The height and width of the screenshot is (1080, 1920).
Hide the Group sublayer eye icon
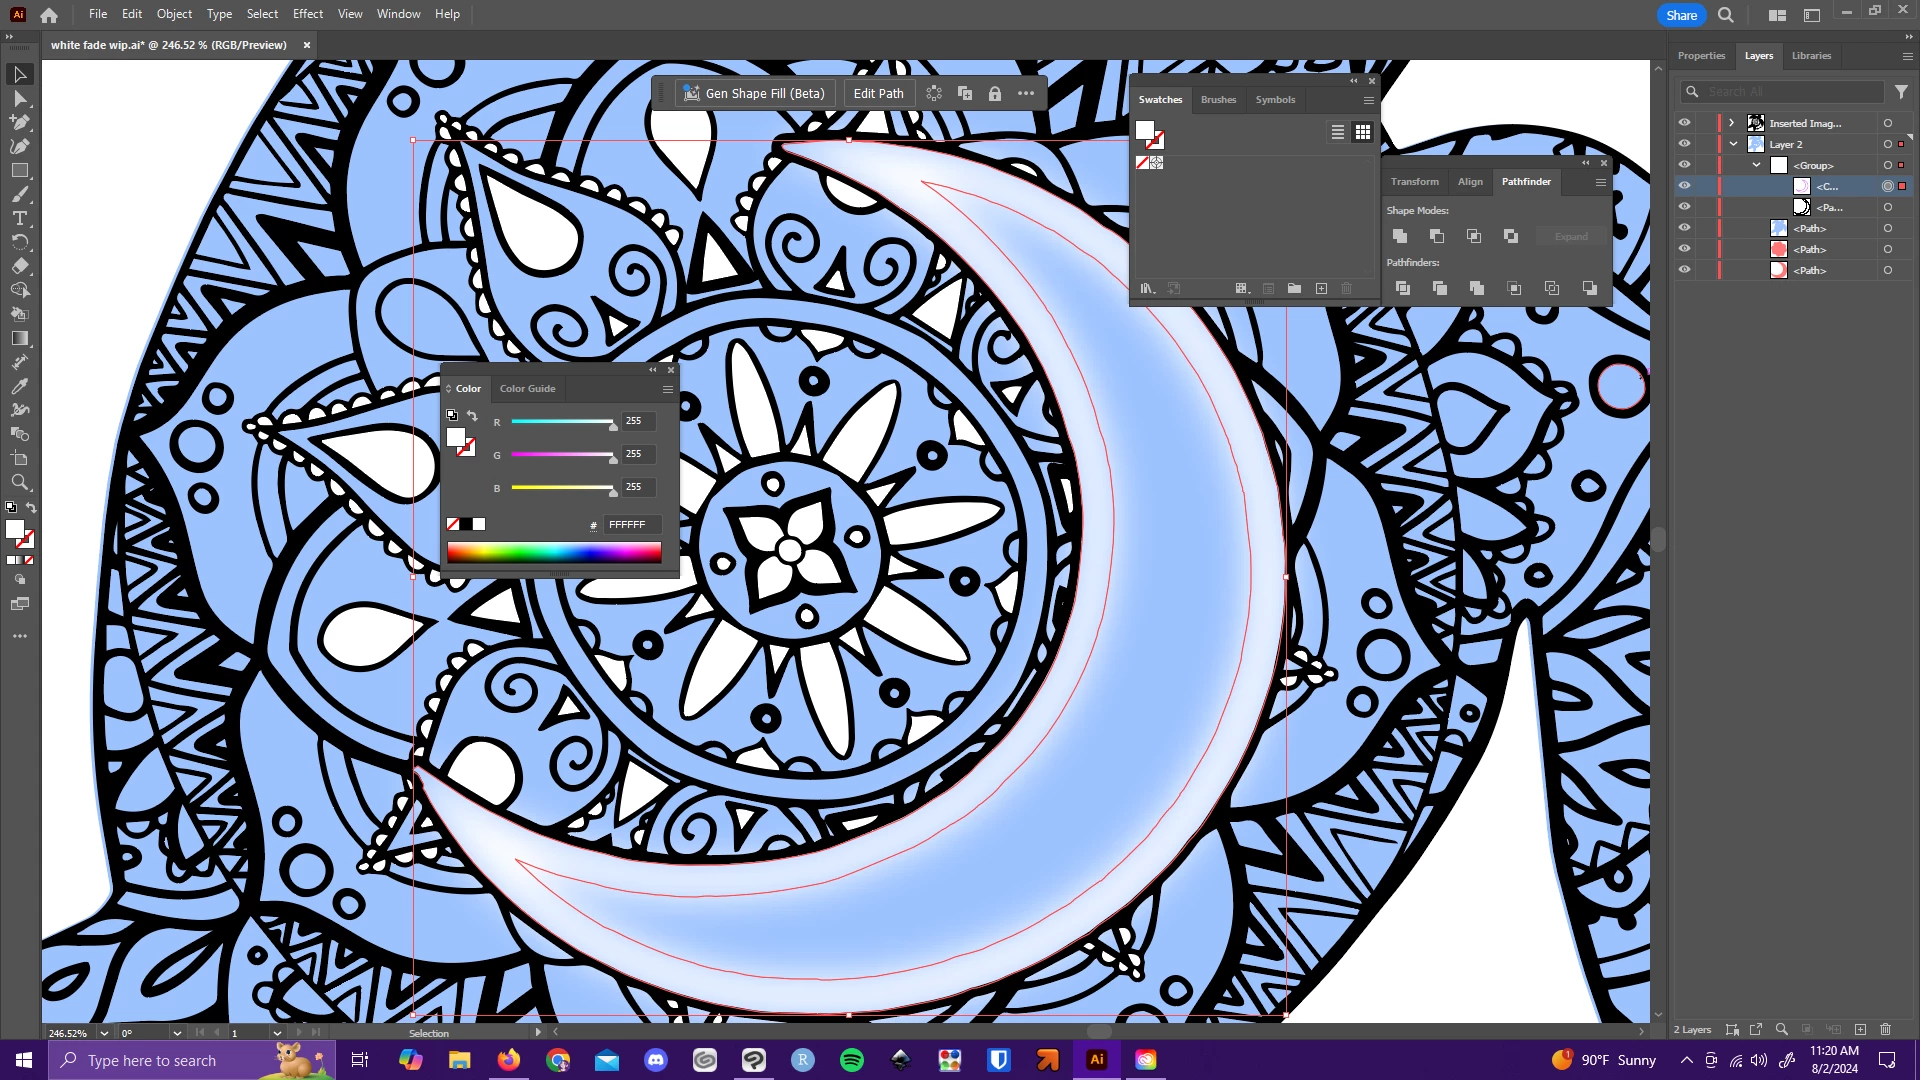pos(1684,165)
